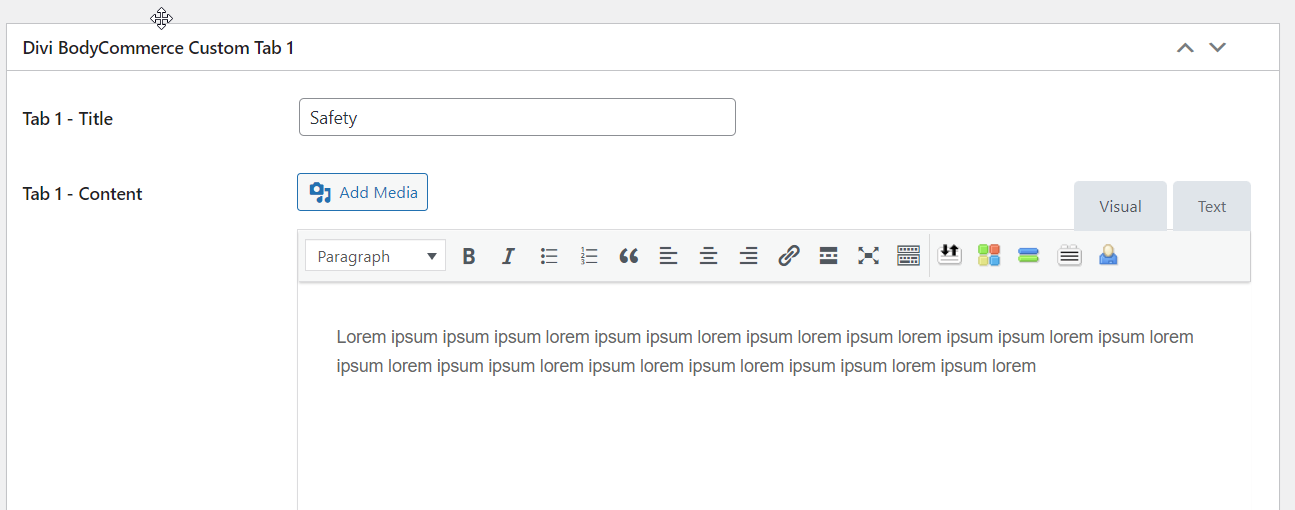Align text left
Viewport: 1295px width, 510px height.
click(669, 256)
